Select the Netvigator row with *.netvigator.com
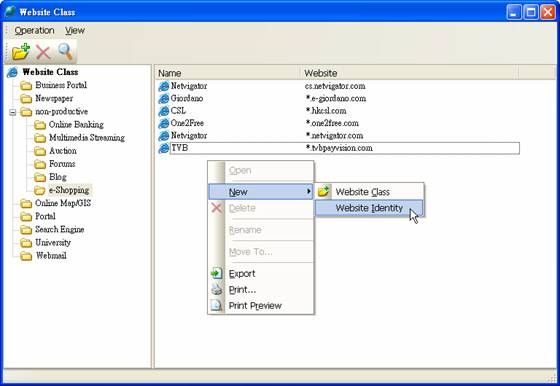This screenshot has width=560, height=386. 339,136
